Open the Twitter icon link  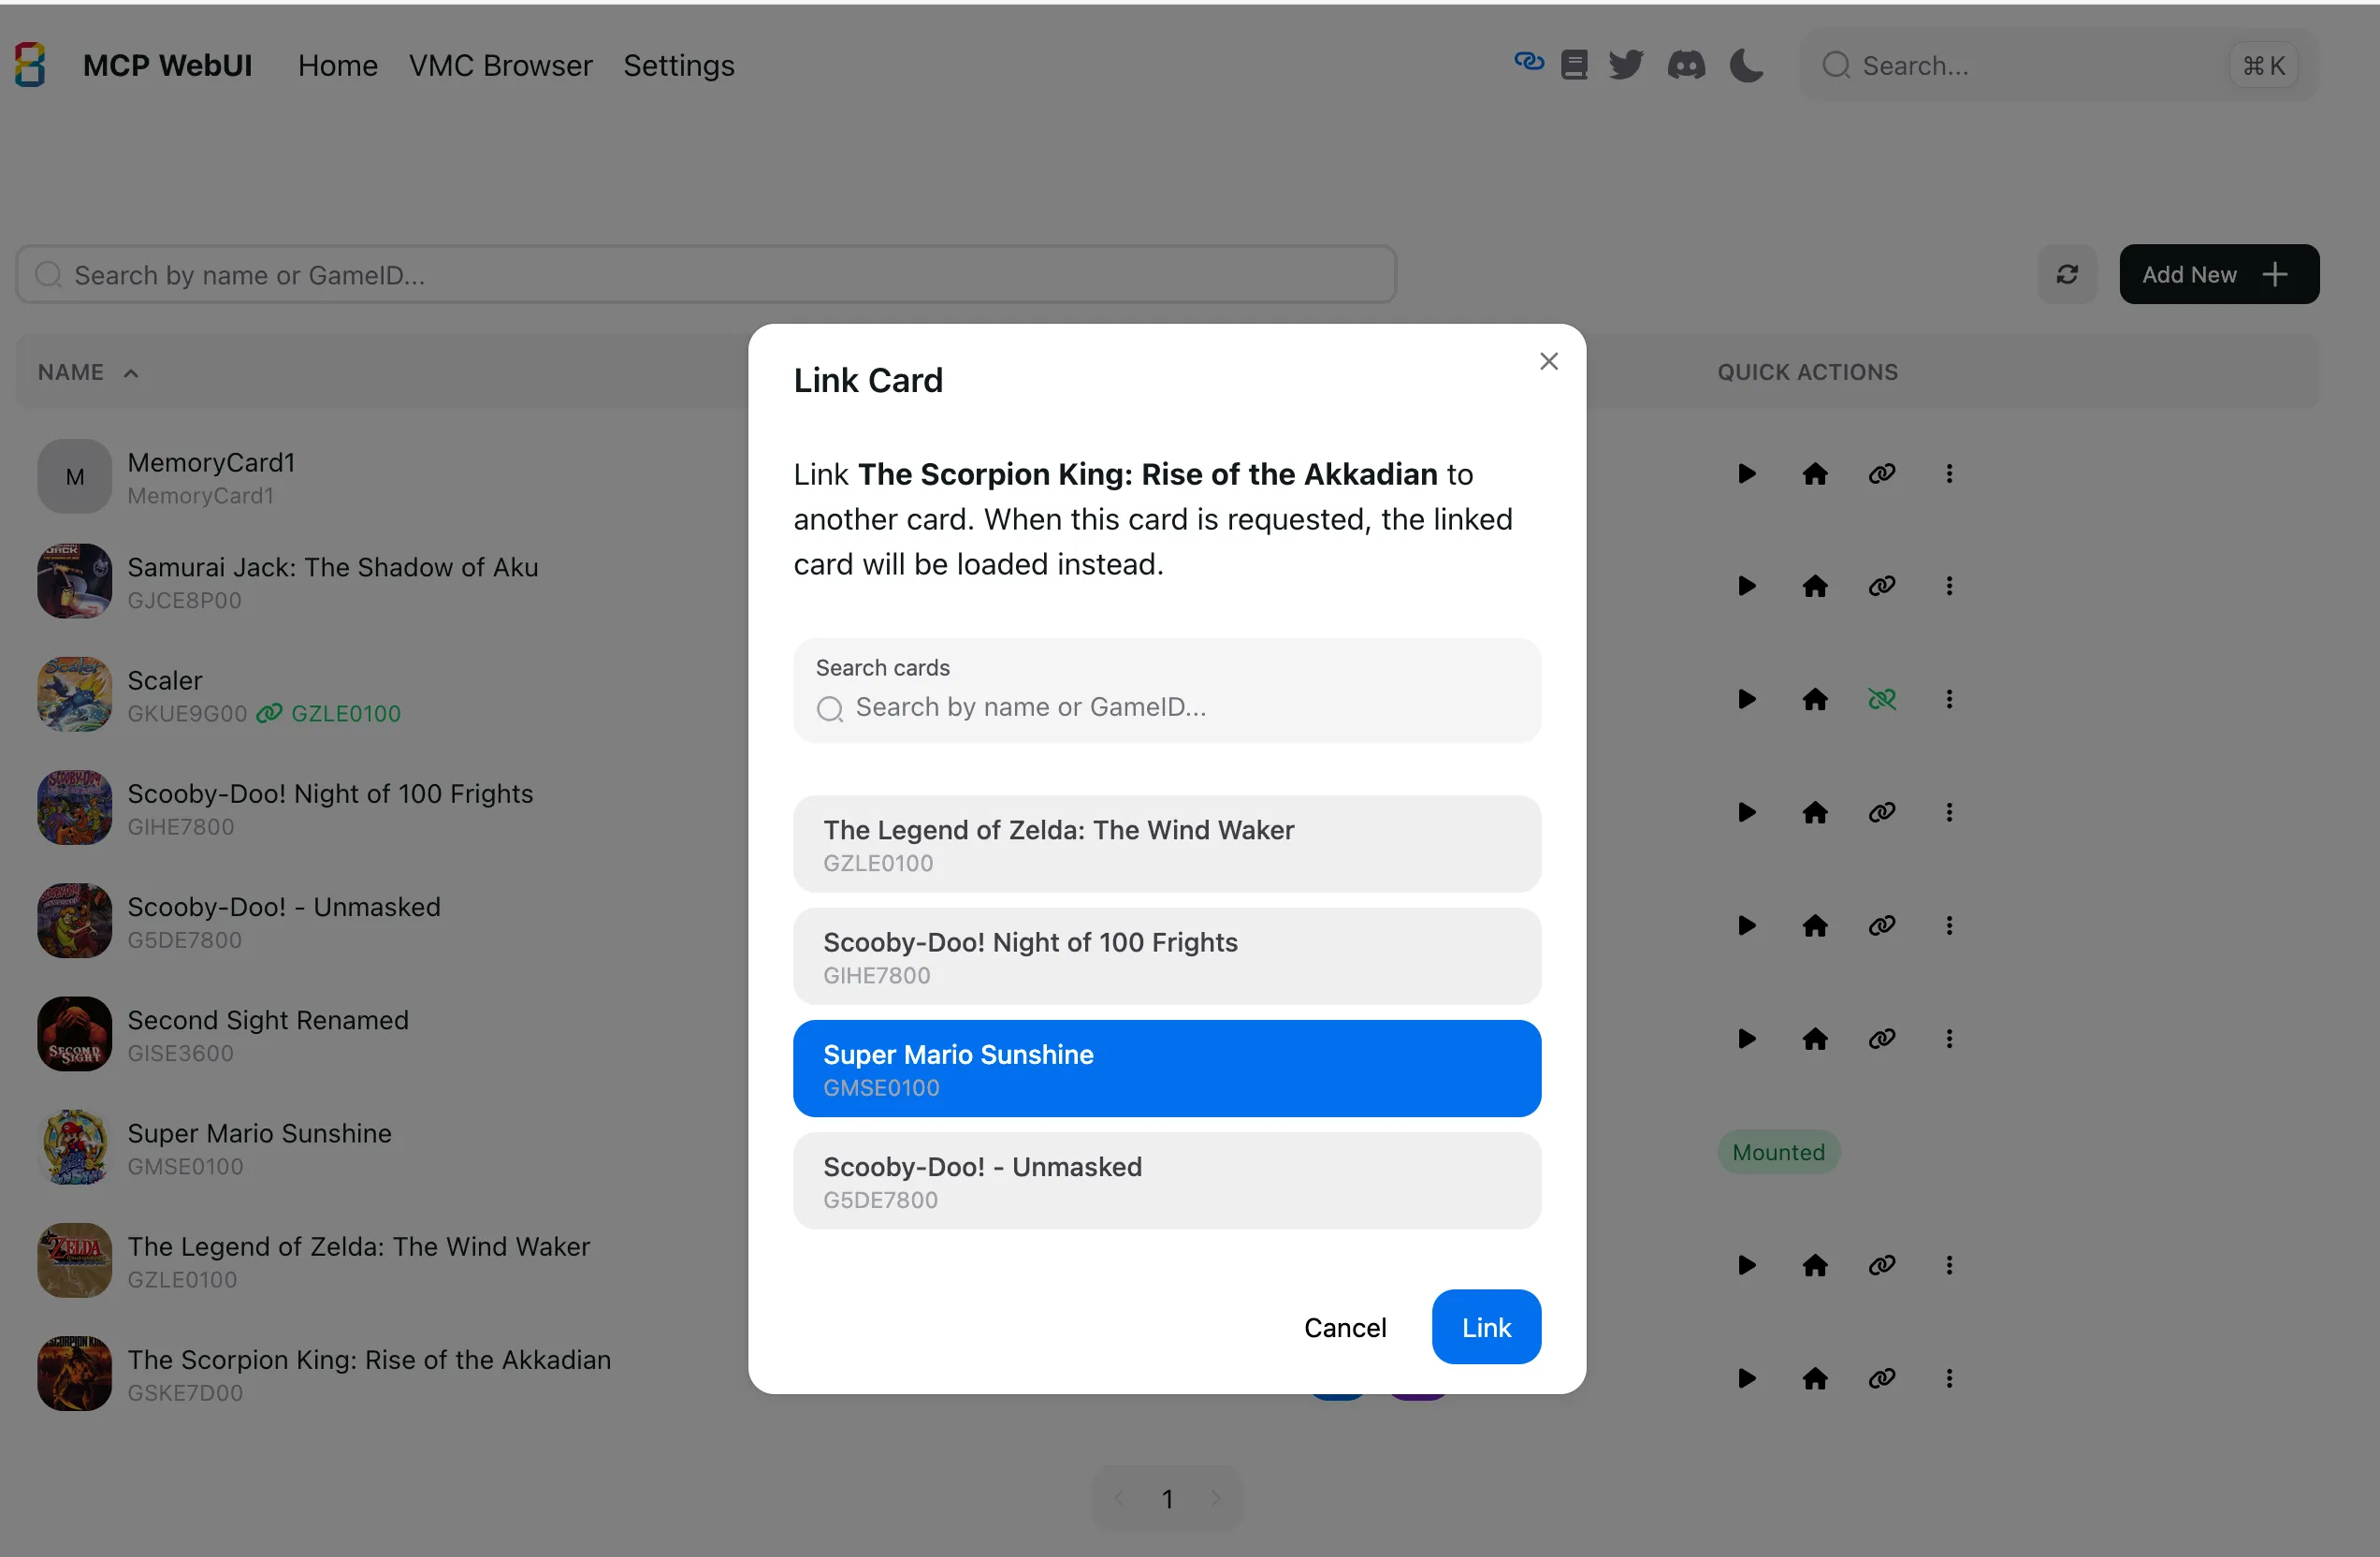coord(1625,65)
